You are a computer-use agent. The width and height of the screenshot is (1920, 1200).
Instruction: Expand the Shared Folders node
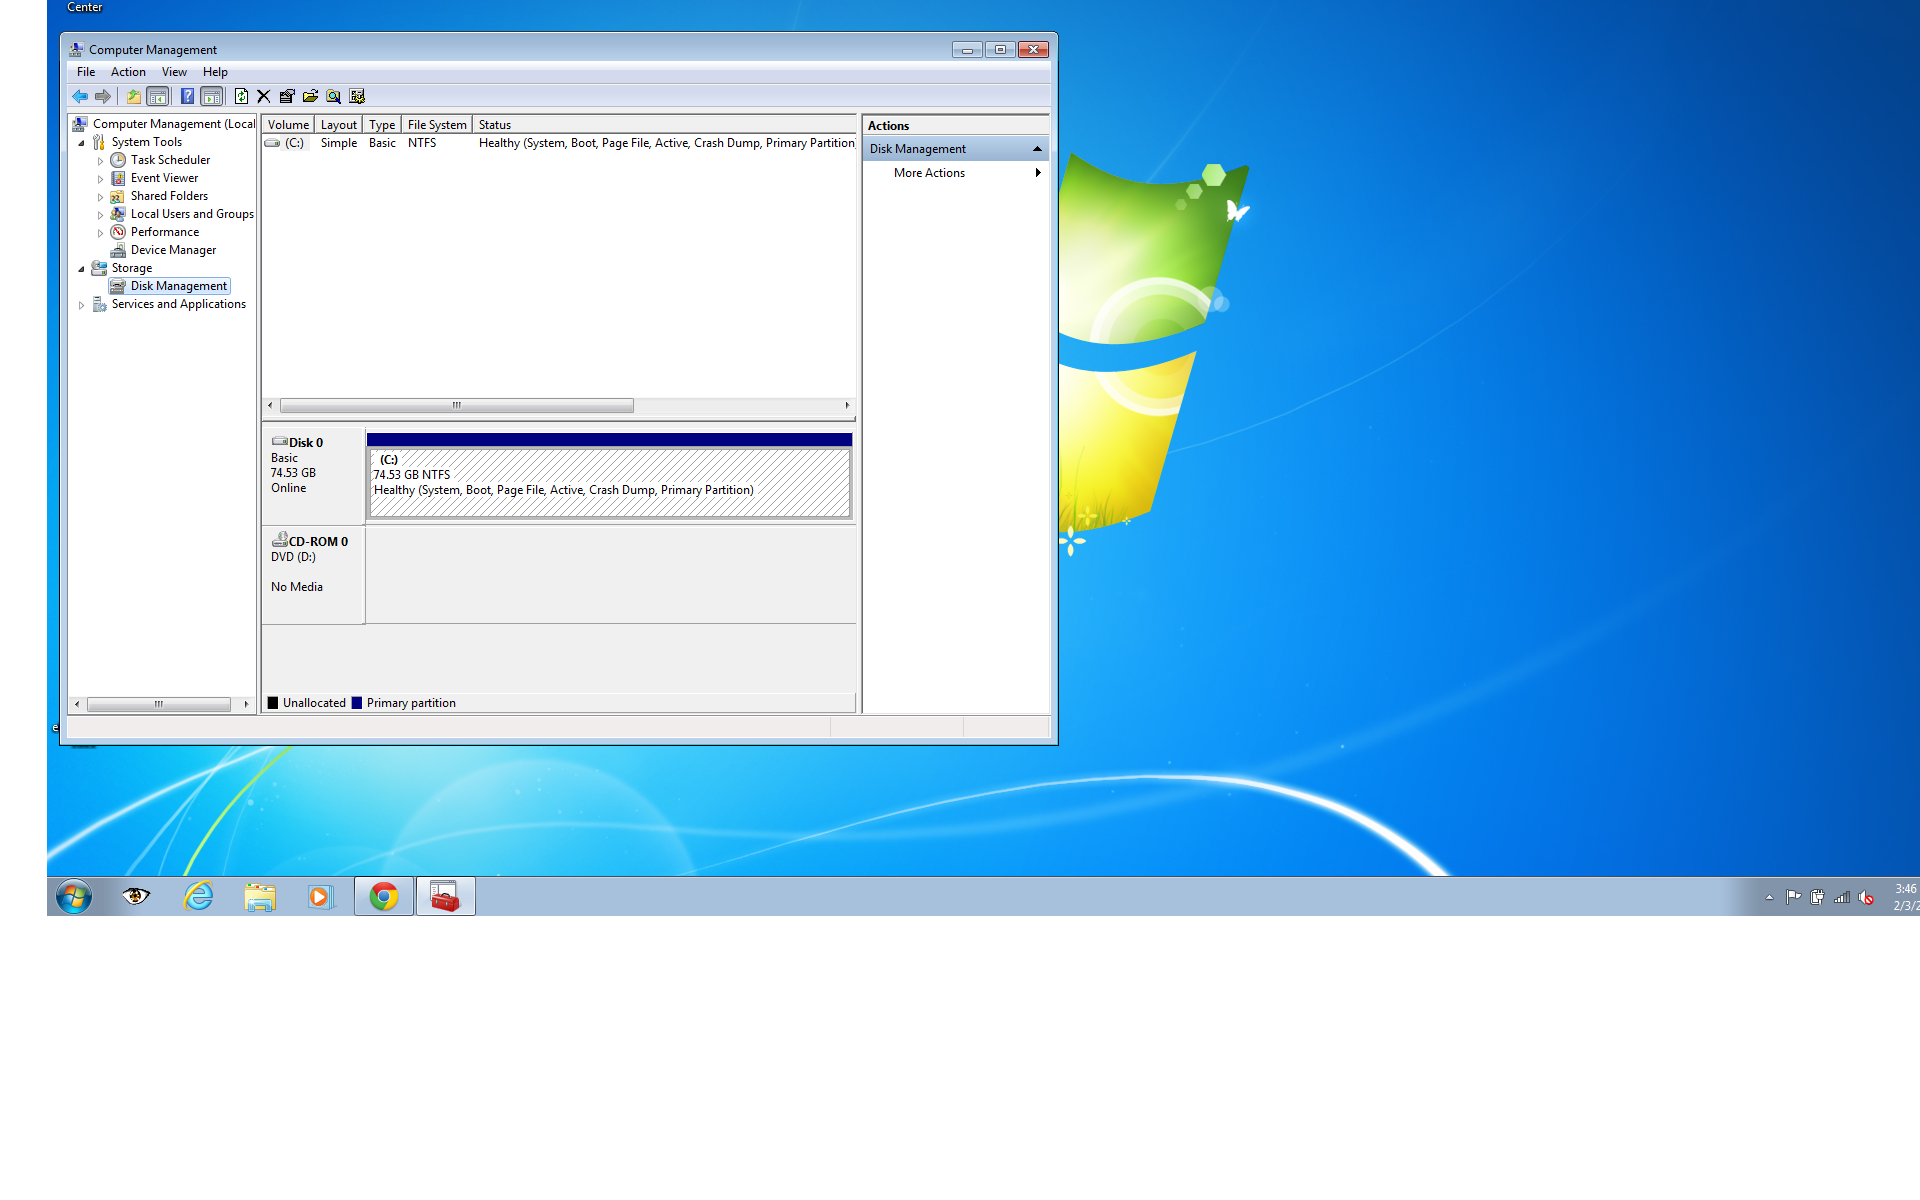pos(100,197)
